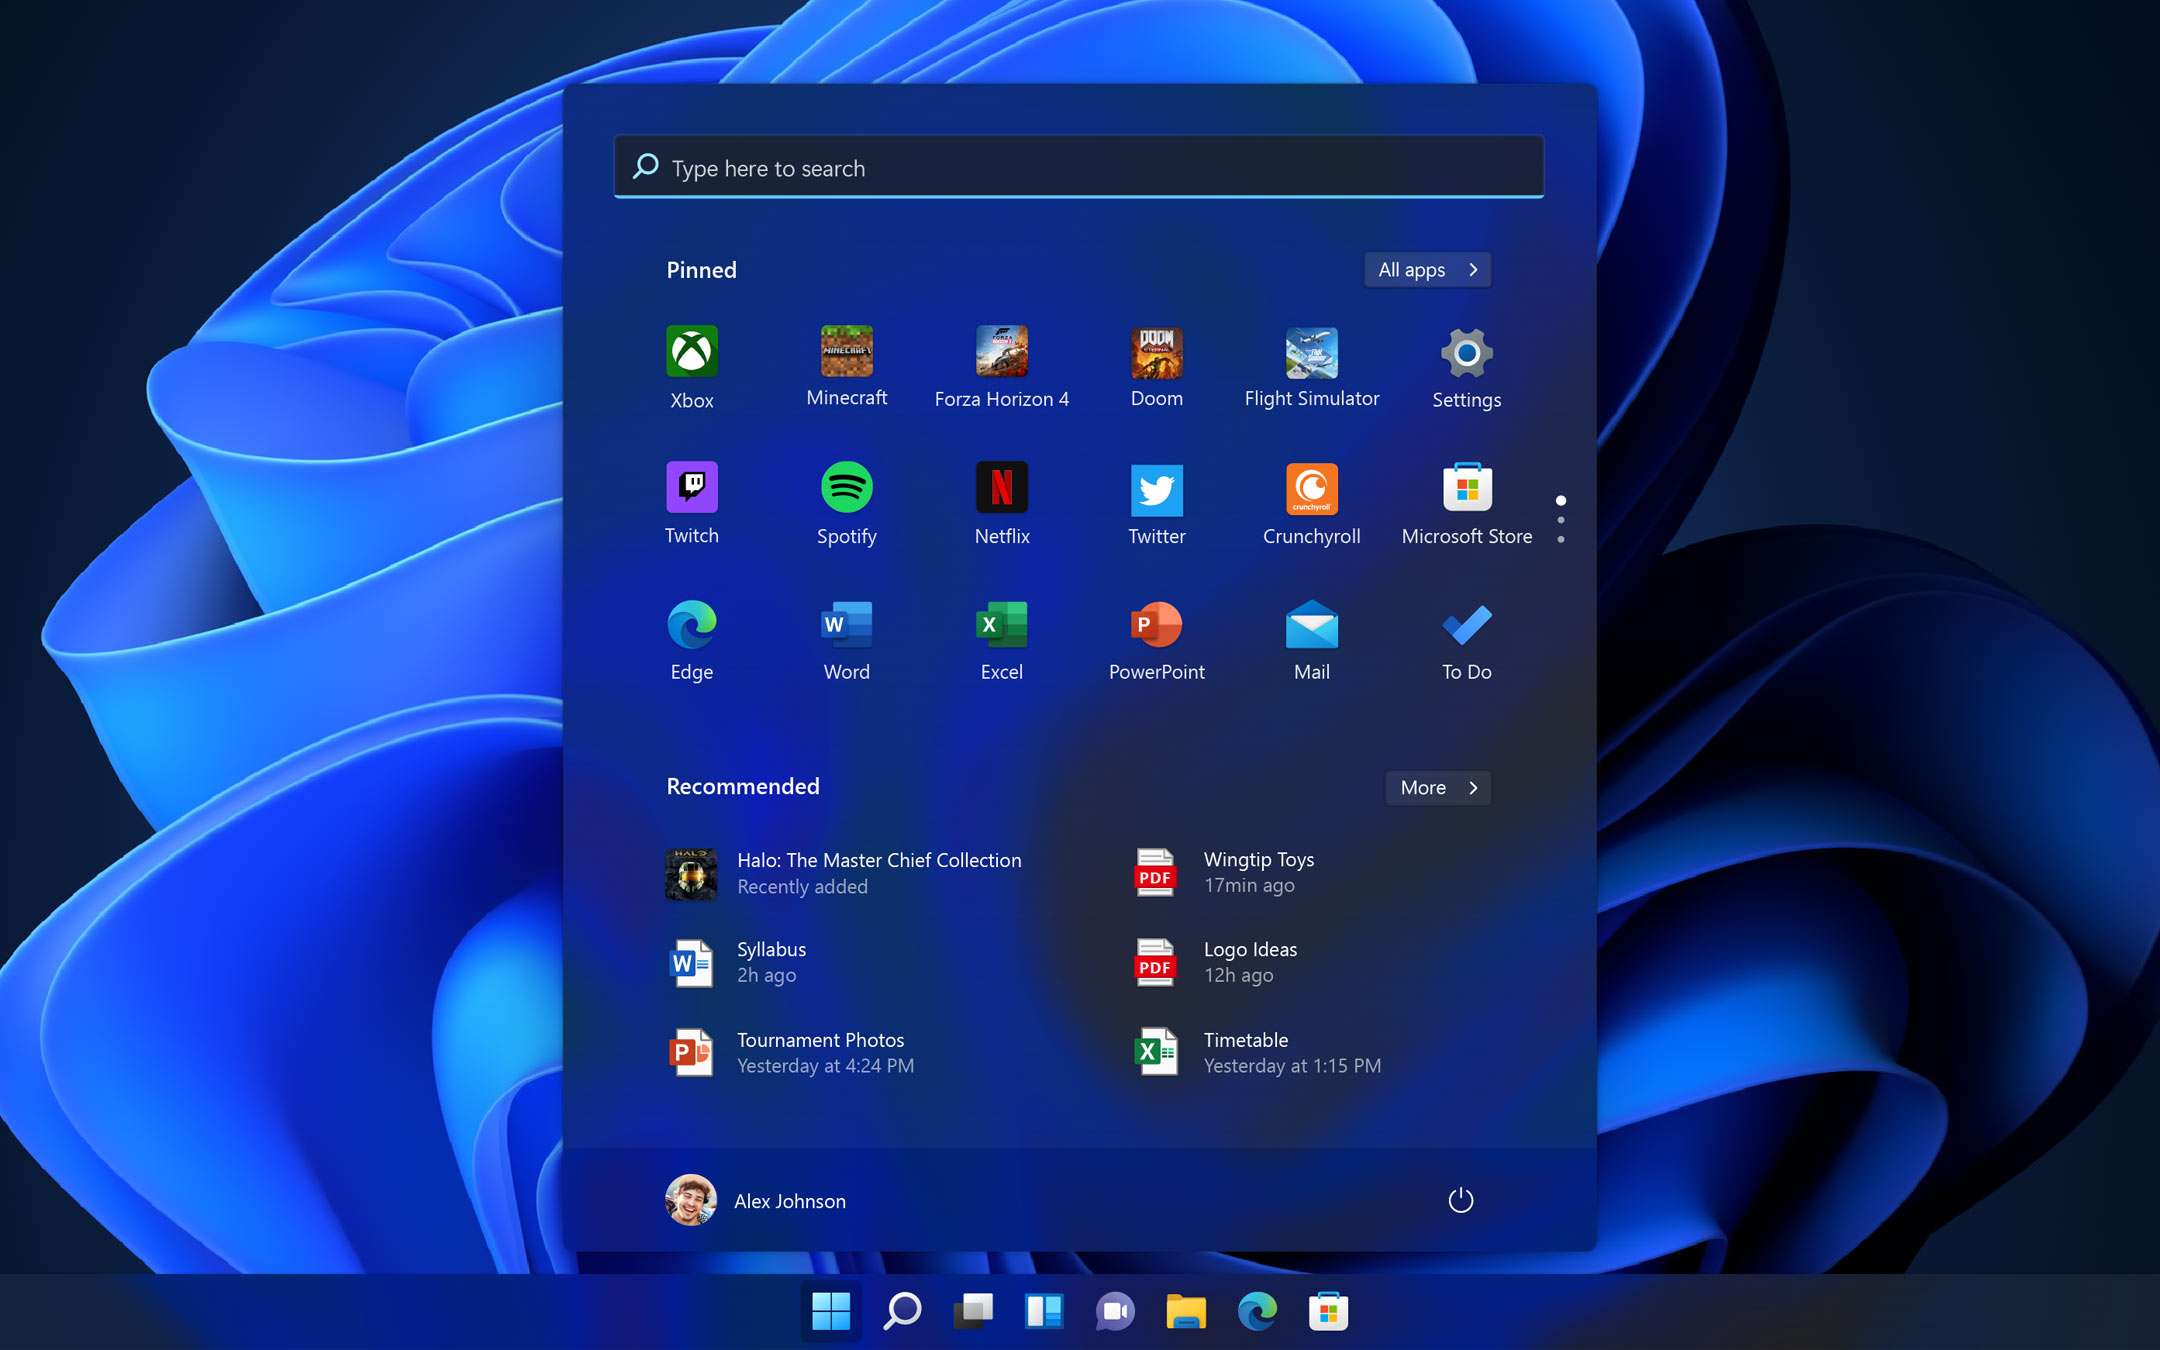This screenshot has width=2160, height=1350.
Task: Open the power options menu
Action: pyautogui.click(x=1460, y=1200)
